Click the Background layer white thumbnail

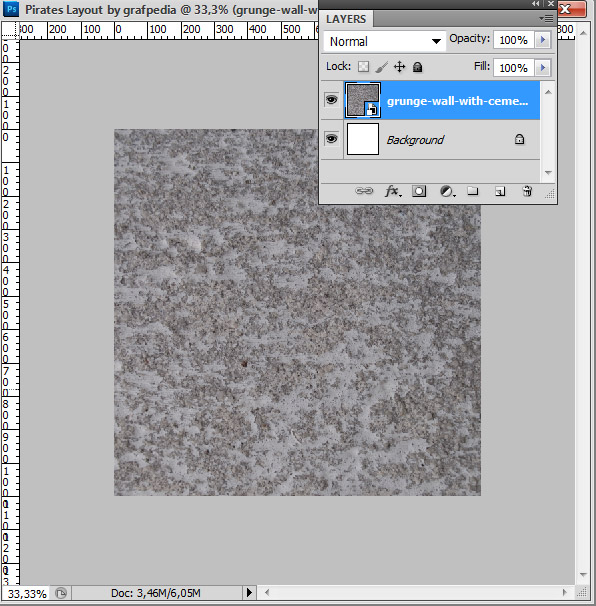(363, 139)
